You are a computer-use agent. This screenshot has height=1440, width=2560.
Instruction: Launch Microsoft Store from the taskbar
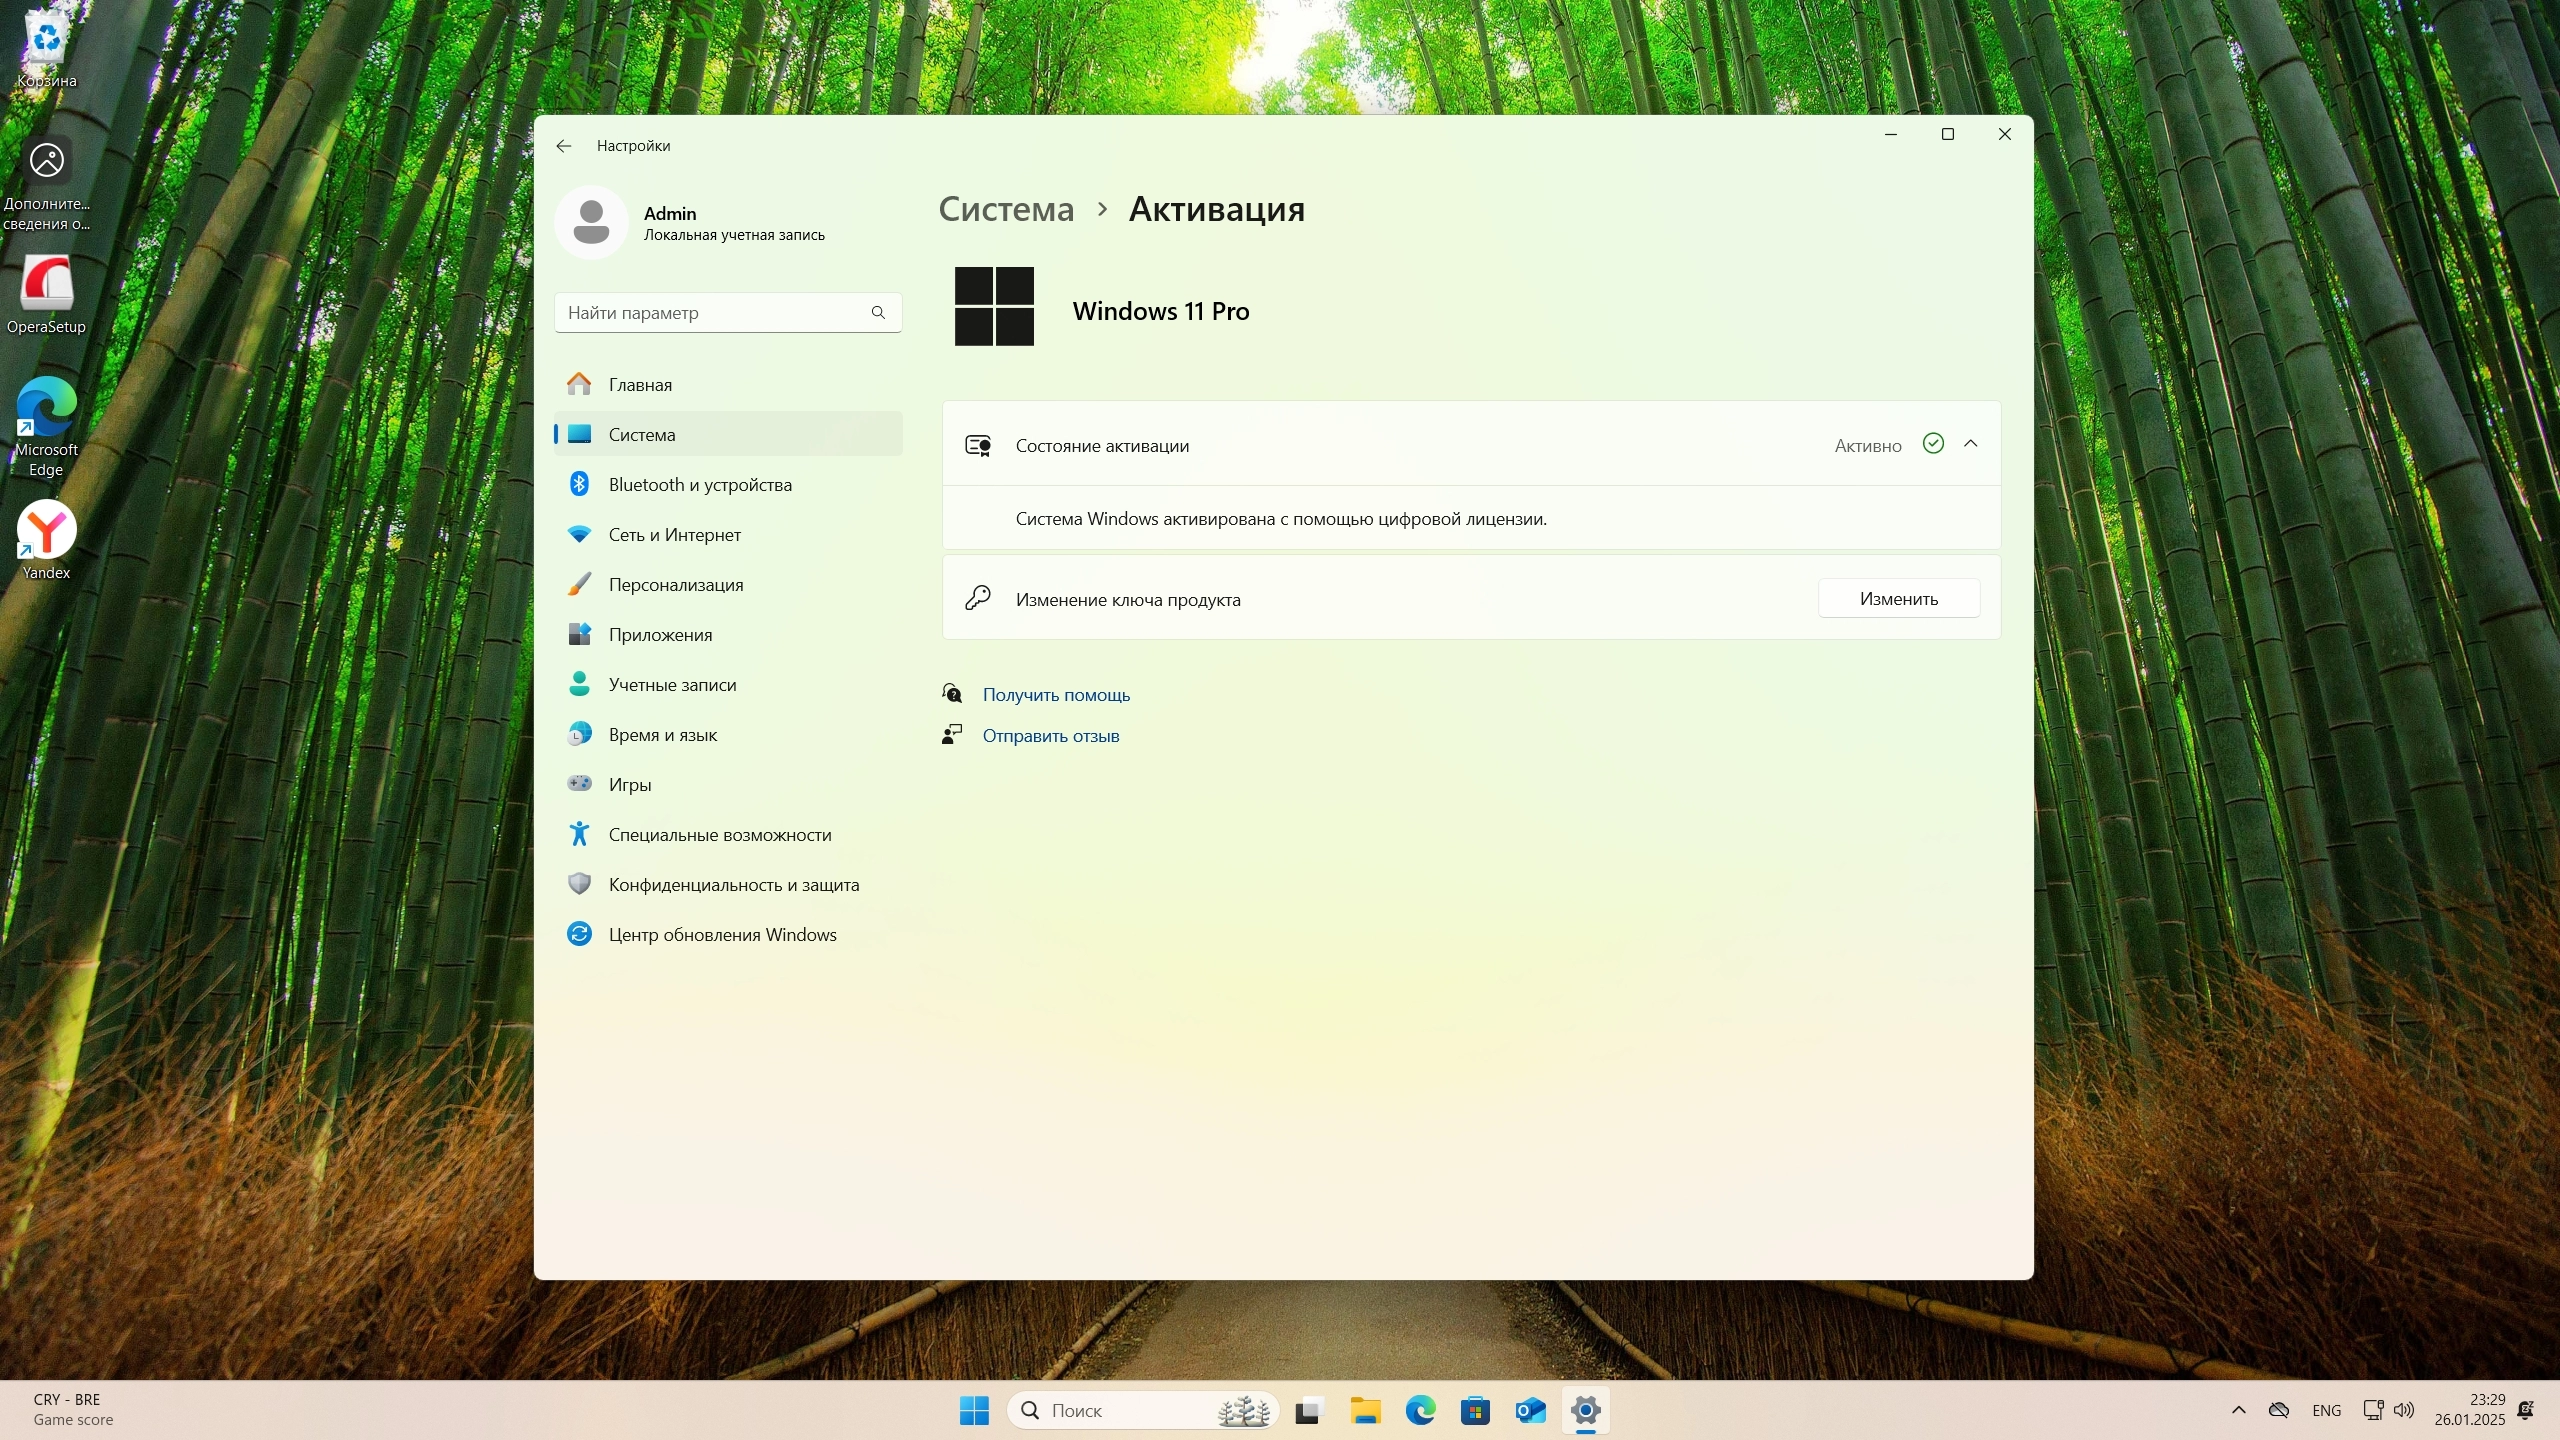click(1475, 1411)
